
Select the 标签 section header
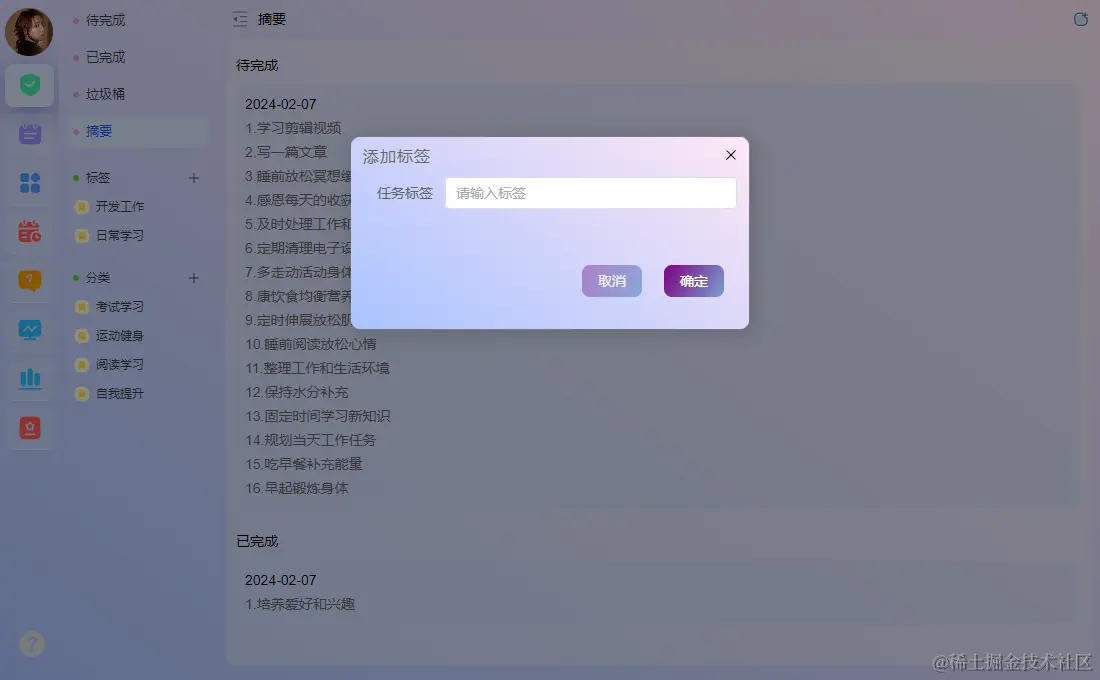click(98, 178)
